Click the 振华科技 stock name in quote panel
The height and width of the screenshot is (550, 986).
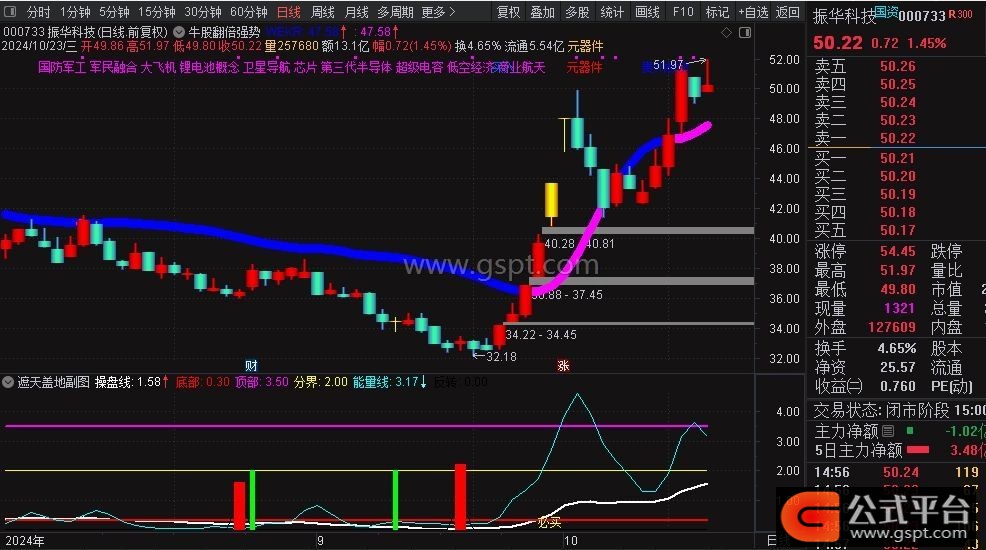coord(843,16)
